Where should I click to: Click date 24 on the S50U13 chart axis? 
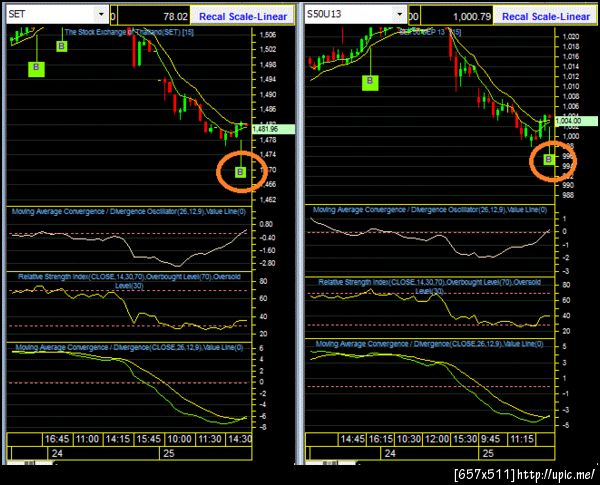click(x=390, y=454)
